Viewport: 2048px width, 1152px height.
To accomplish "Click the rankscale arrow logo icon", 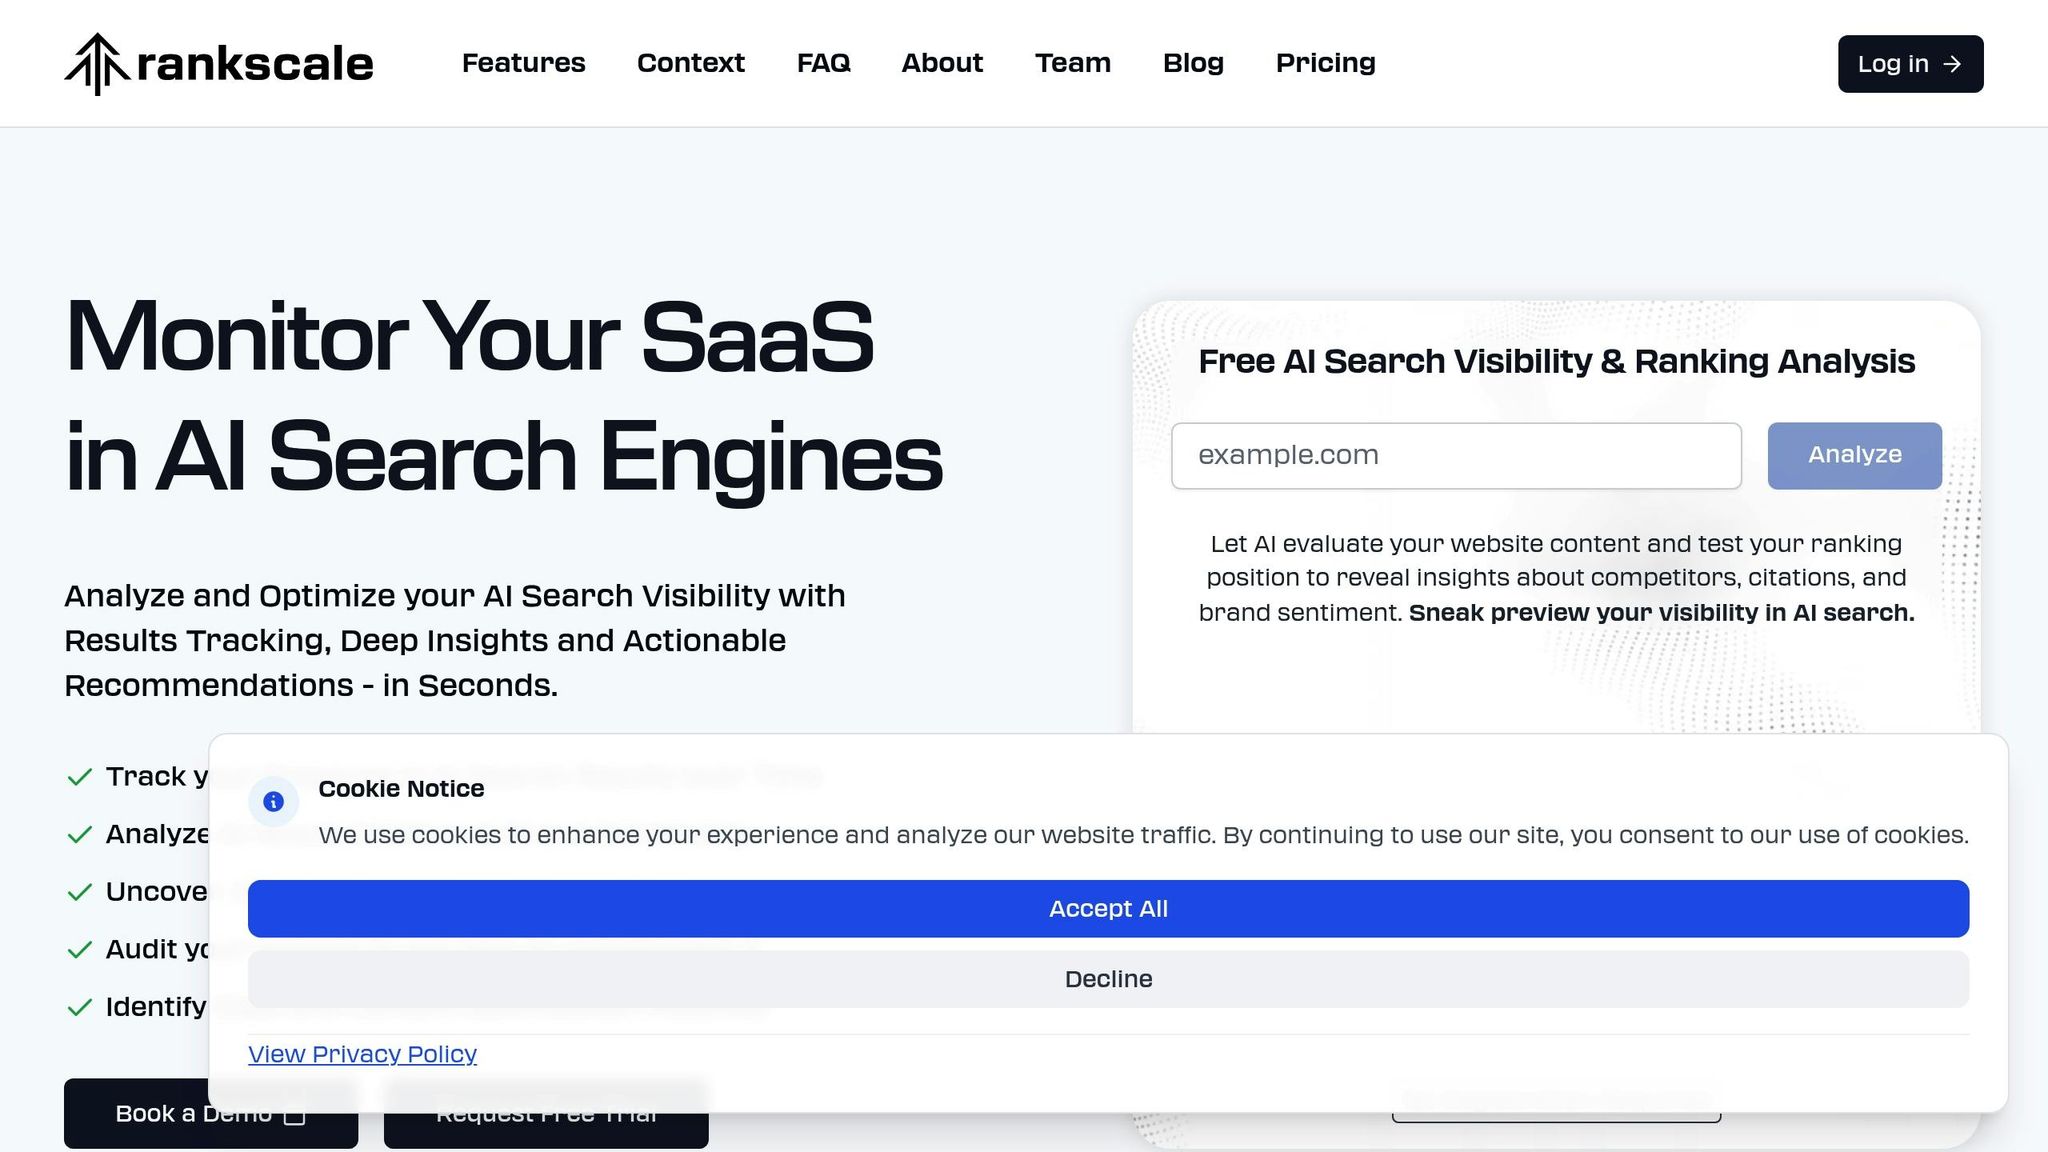I will pyautogui.click(x=97, y=64).
